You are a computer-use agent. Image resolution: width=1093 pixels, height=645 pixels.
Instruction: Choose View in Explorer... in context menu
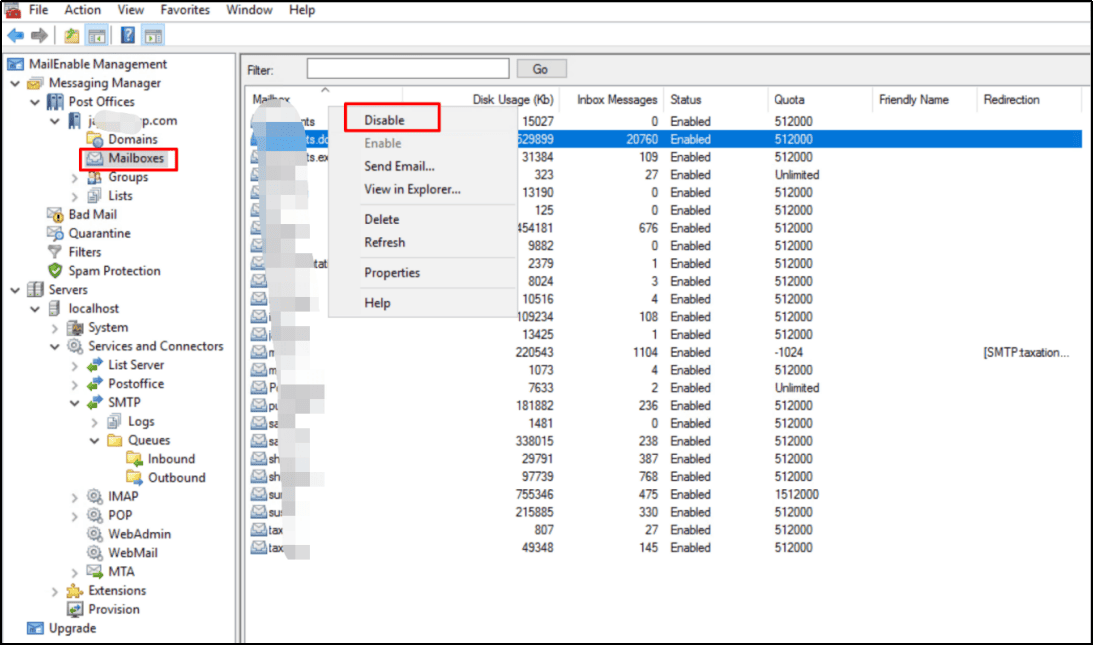coord(412,189)
